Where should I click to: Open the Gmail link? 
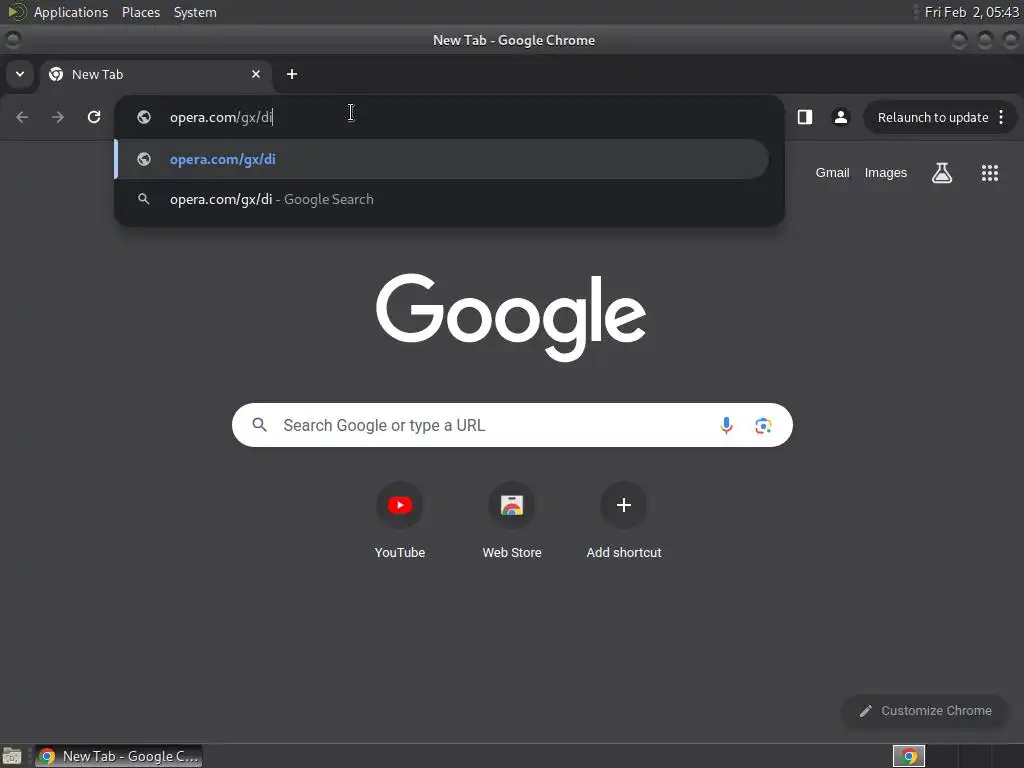(832, 172)
